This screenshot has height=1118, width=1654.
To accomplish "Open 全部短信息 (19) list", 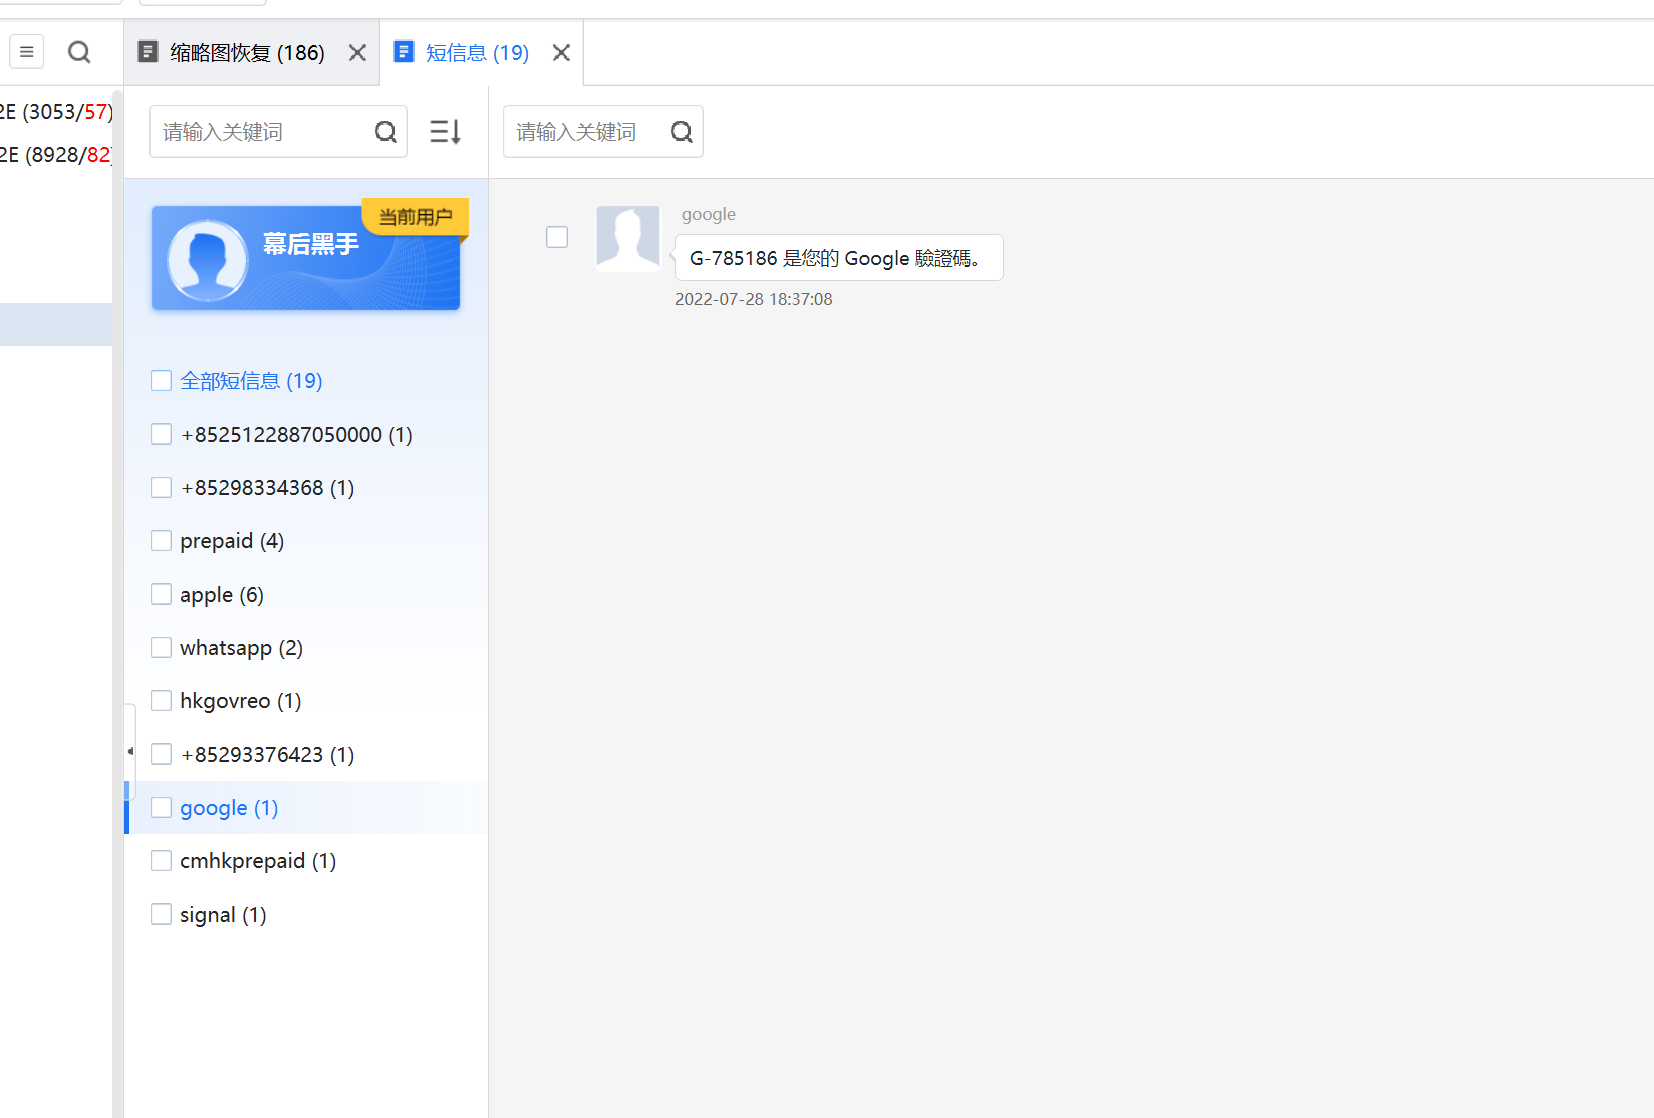I will tap(251, 381).
